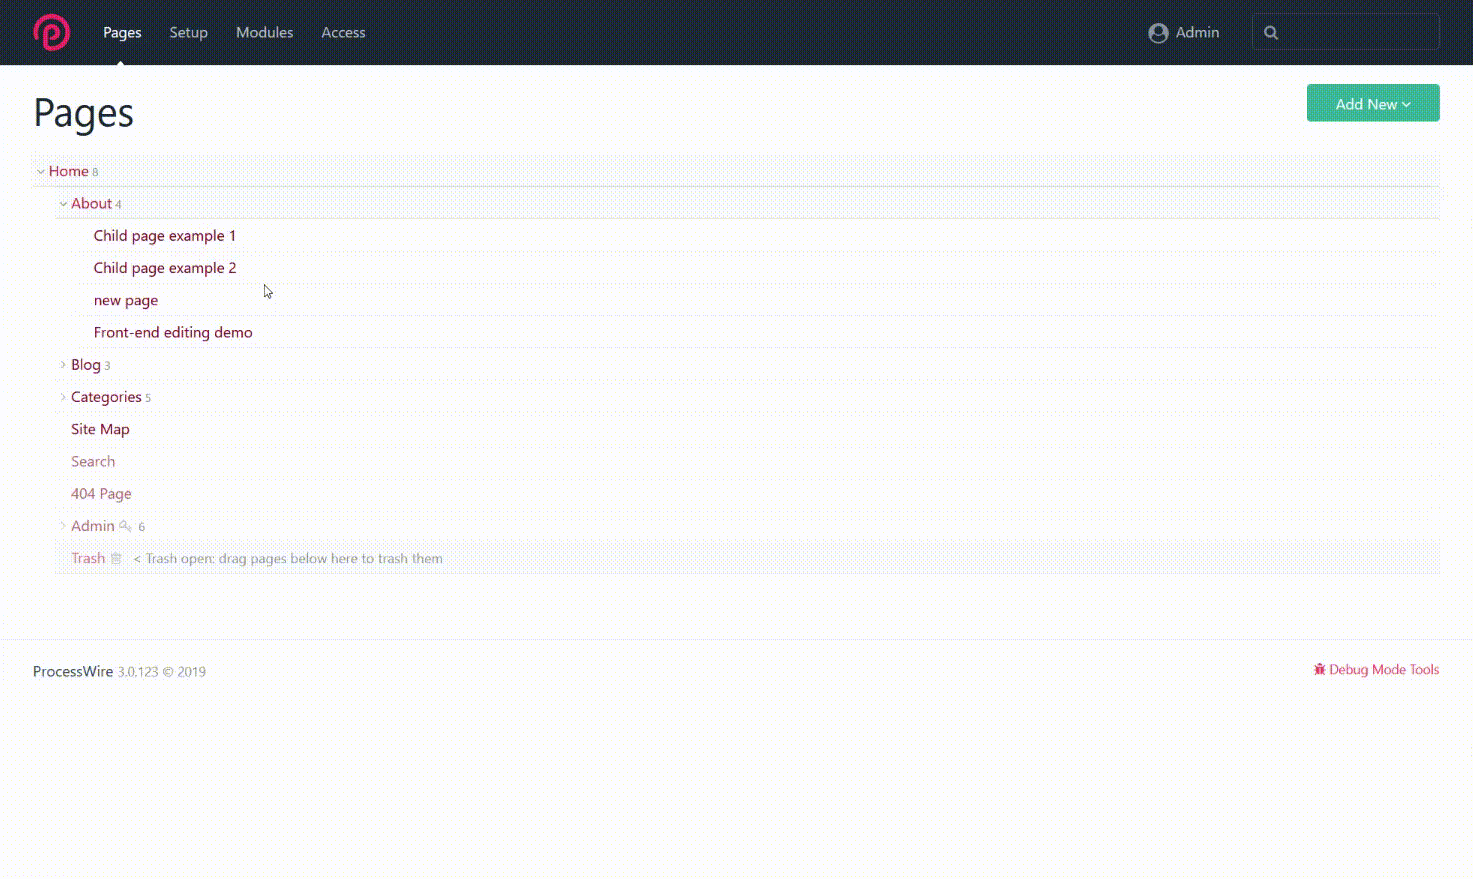Click the Admin user avatar icon
1473x879 pixels.
1158,33
